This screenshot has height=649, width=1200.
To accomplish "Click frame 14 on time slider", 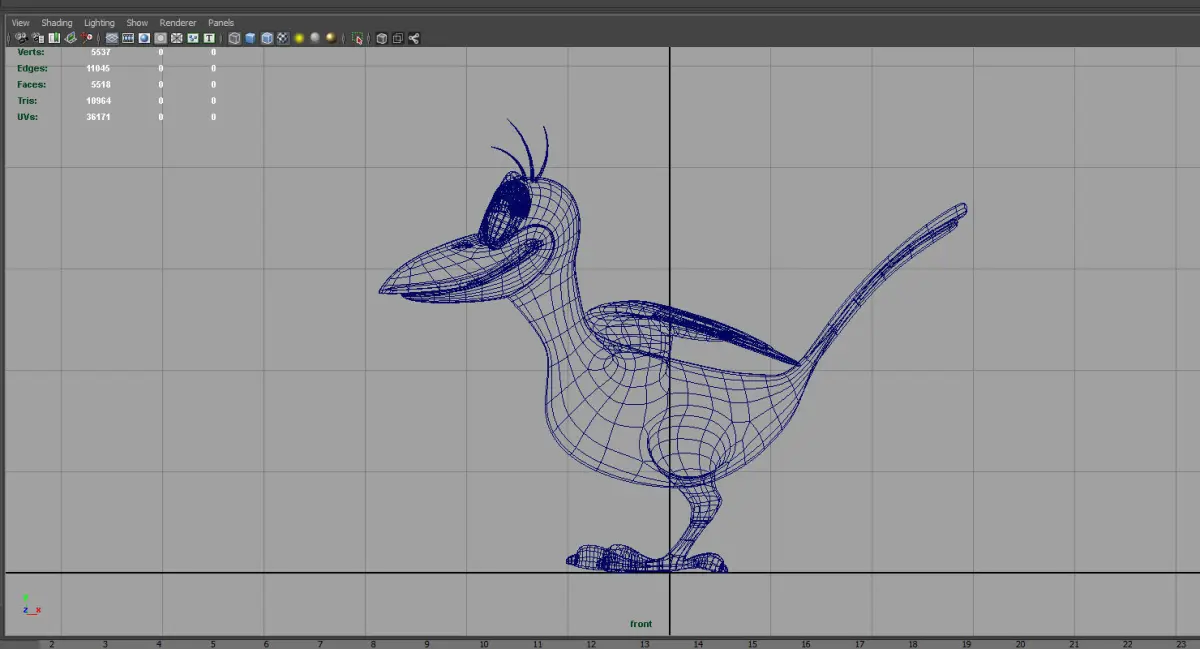I will pos(698,644).
